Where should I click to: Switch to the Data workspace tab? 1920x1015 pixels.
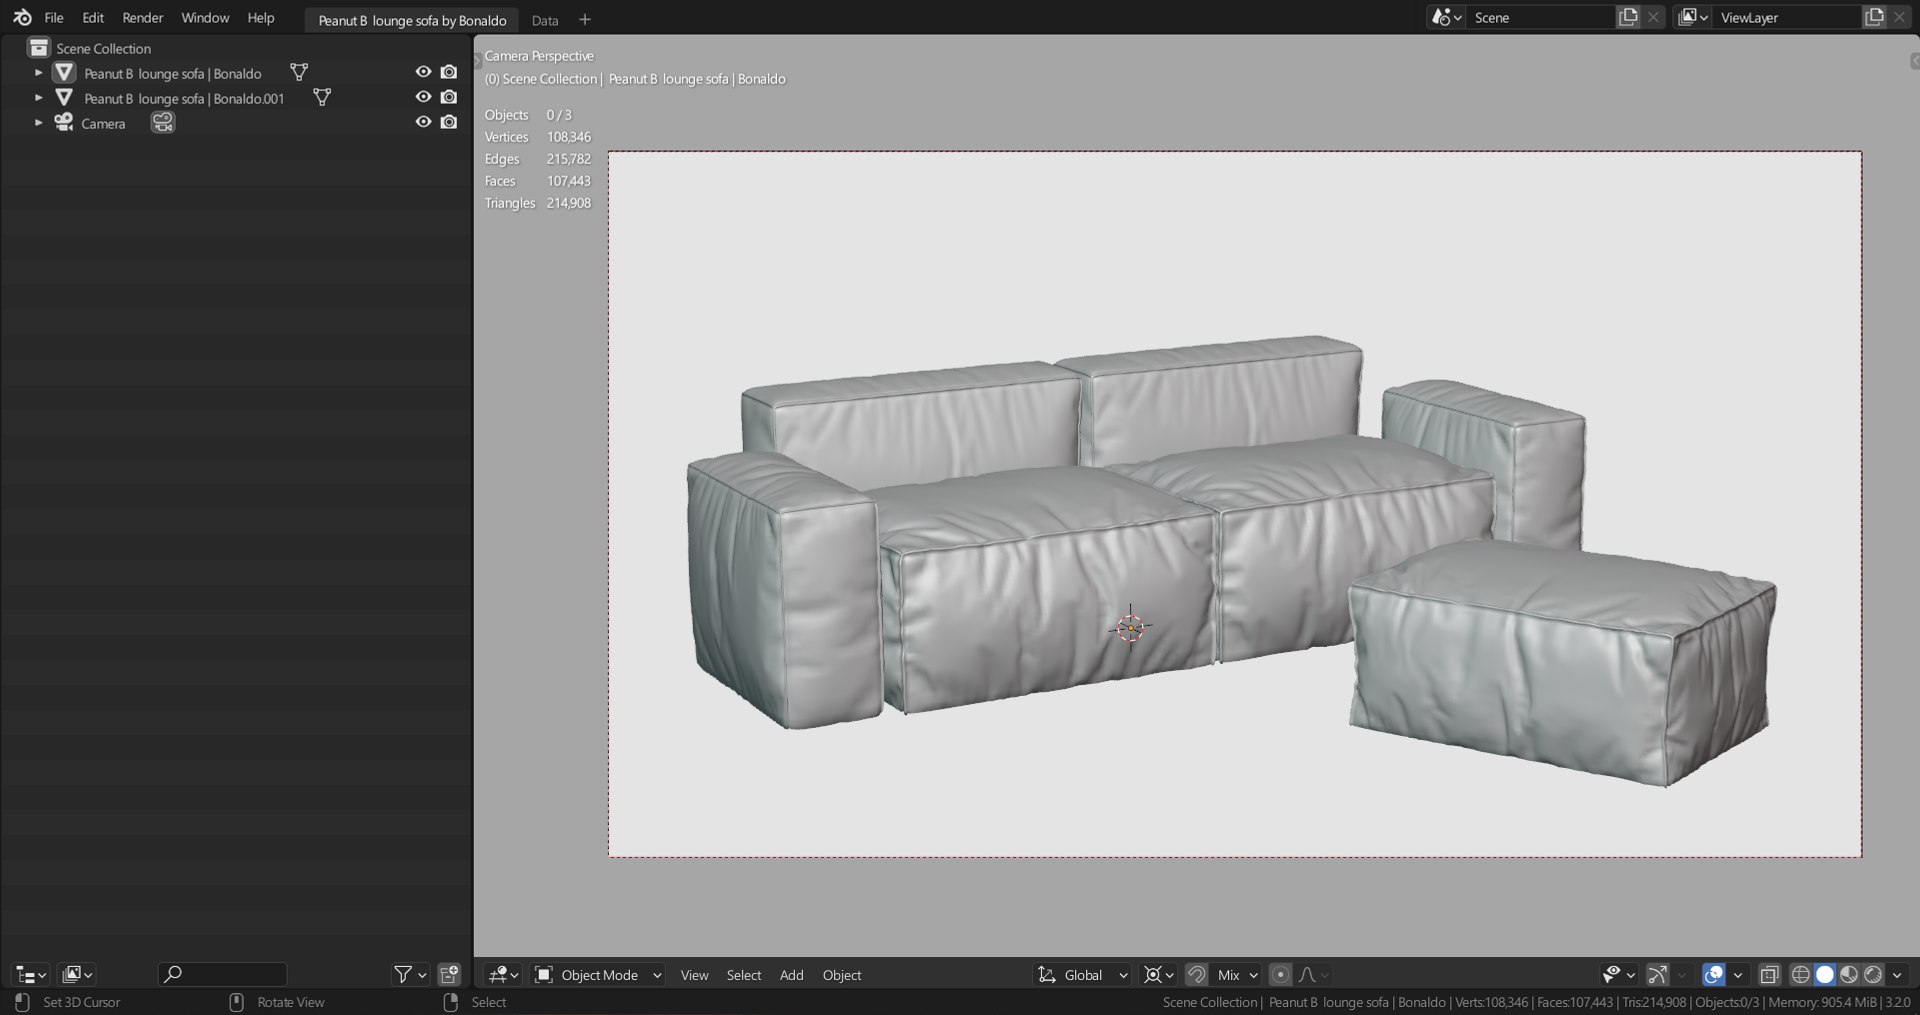pyautogui.click(x=545, y=20)
